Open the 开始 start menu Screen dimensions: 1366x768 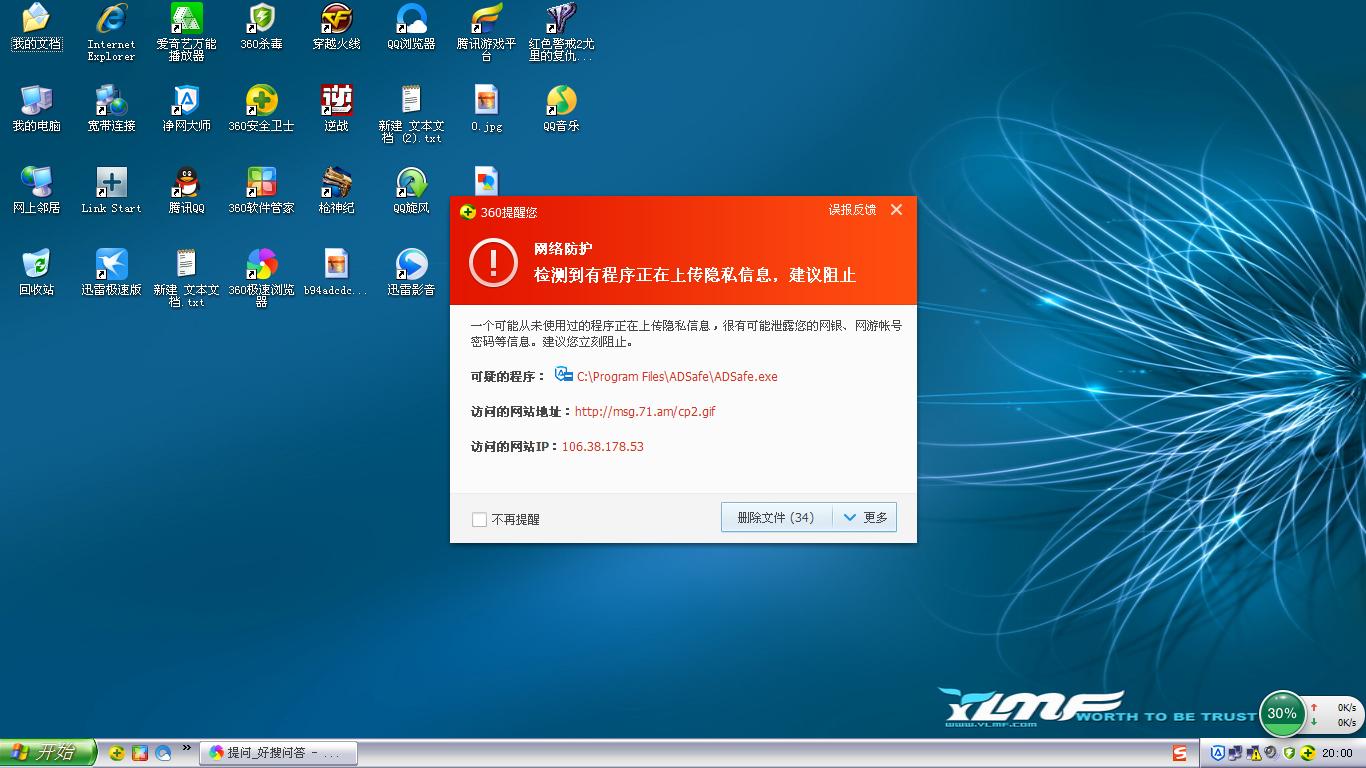click(x=47, y=753)
